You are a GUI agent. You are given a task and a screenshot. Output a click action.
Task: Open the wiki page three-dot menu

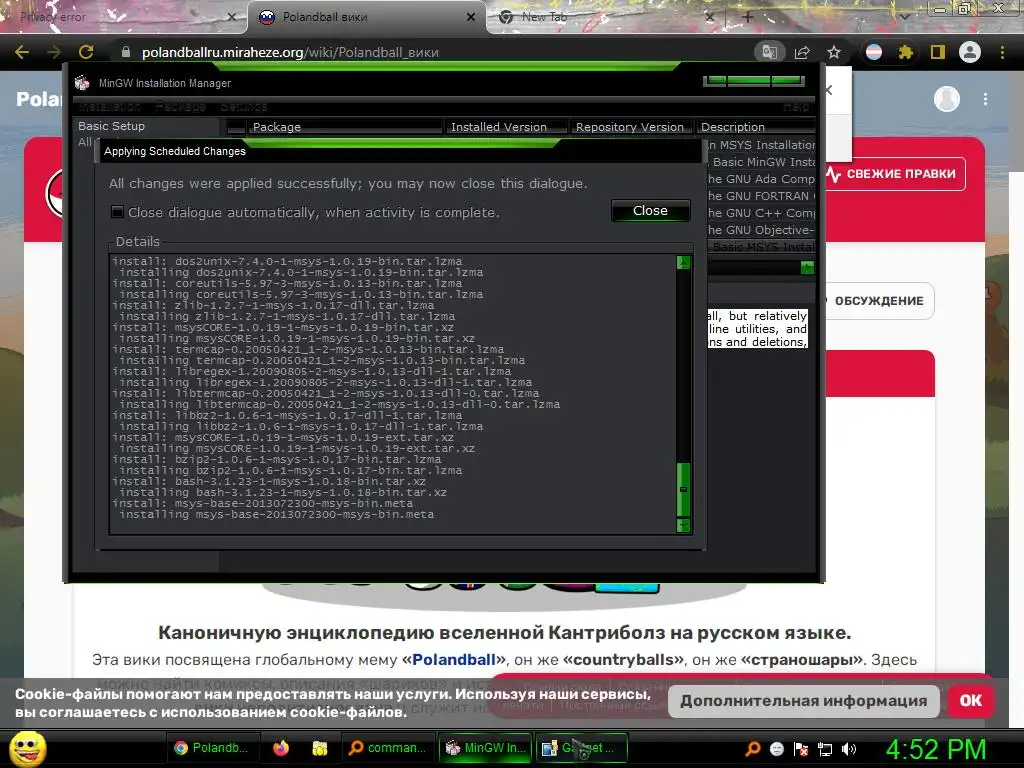click(985, 99)
